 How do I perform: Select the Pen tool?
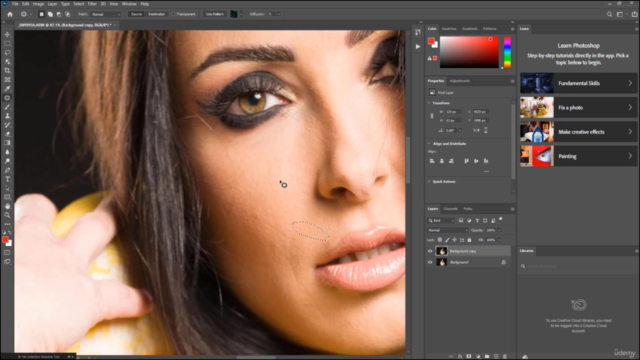[x=7, y=170]
